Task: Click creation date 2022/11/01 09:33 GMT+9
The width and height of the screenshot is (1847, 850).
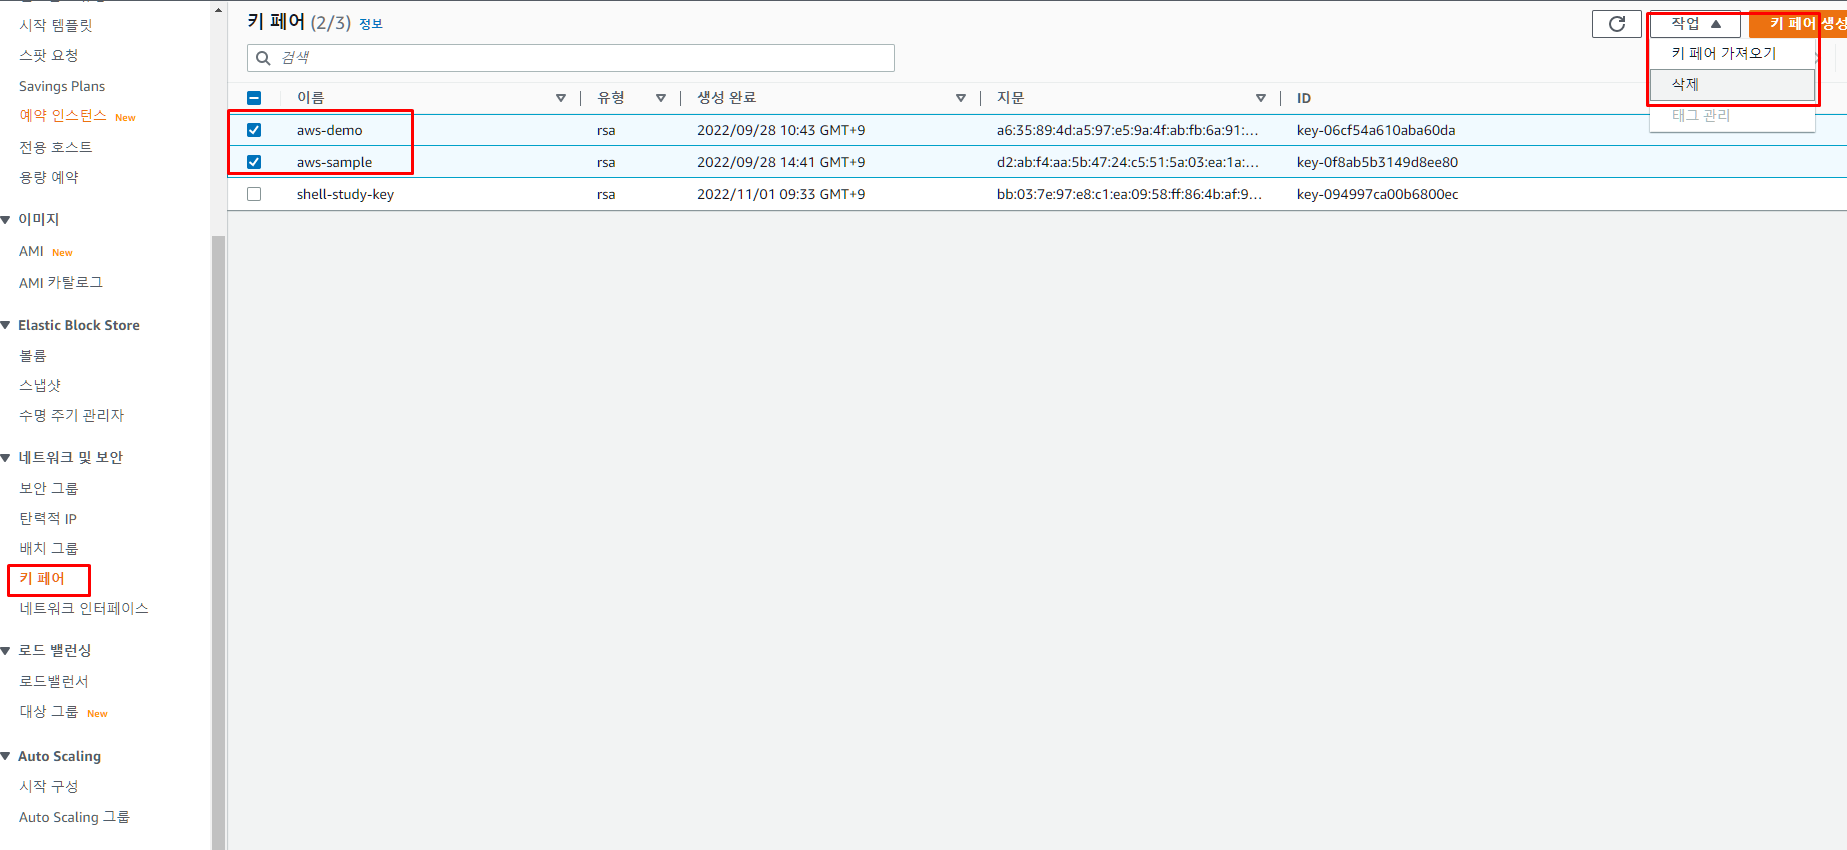Action: click(781, 194)
